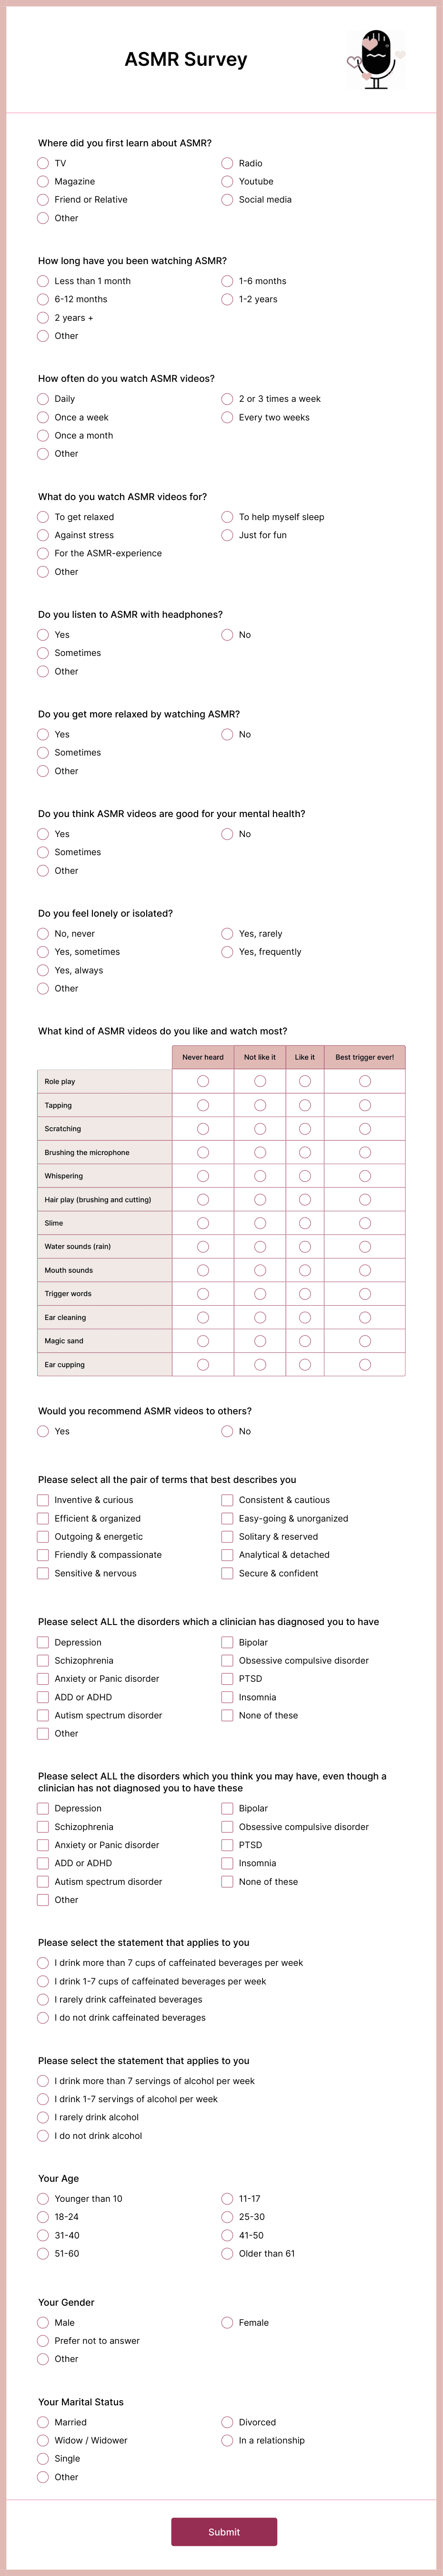Choose 'Less than 1 month' watching duration
Viewport: 443px width, 2576px height.
click(x=43, y=281)
